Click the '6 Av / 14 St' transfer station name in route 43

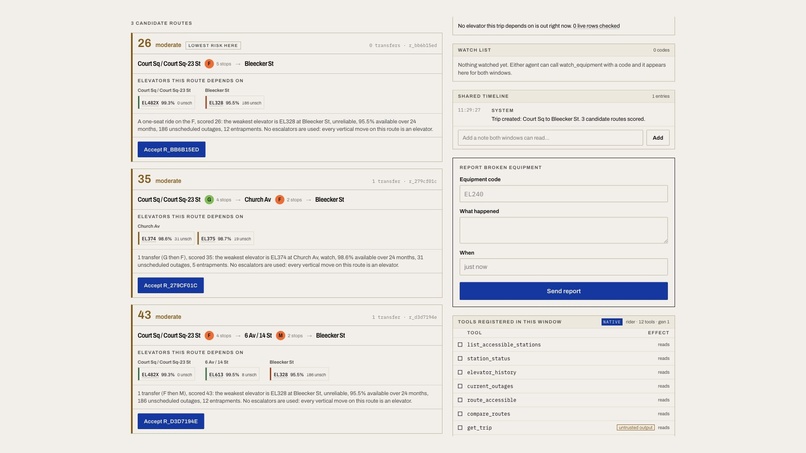click(258, 335)
